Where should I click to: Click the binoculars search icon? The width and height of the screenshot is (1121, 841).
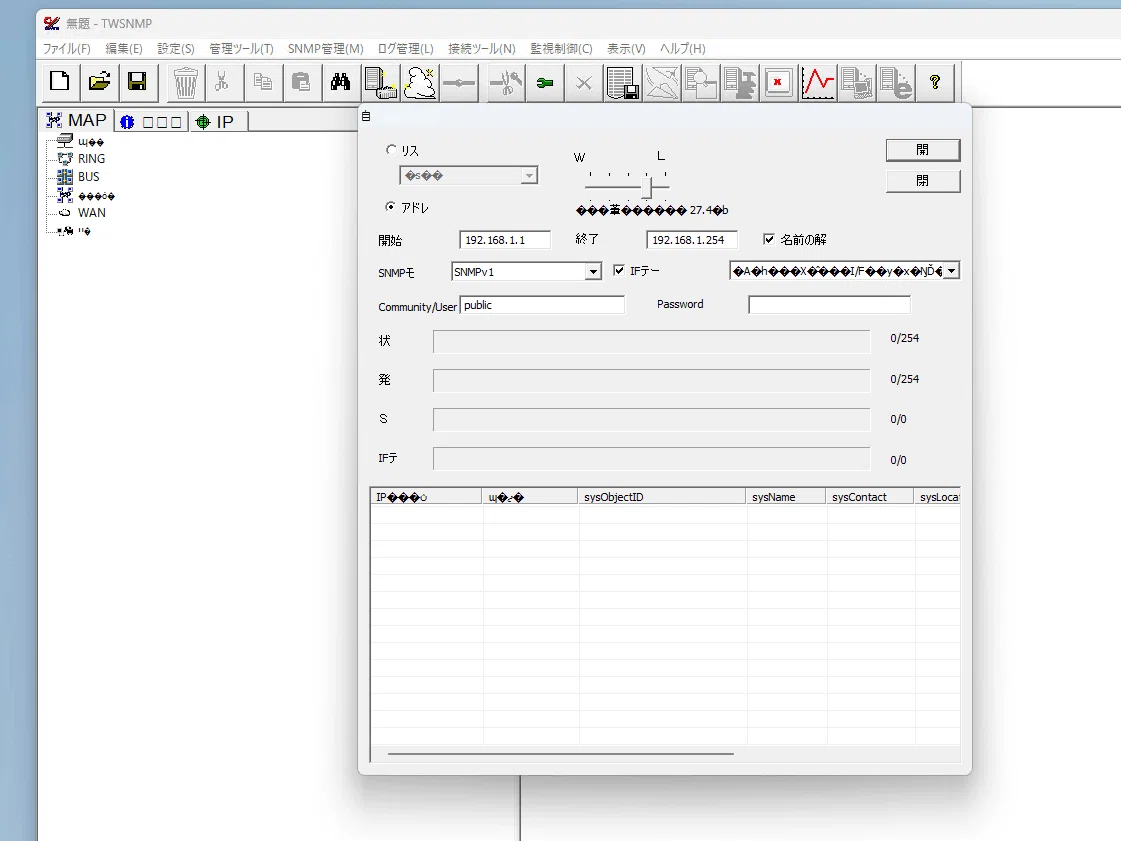coord(340,82)
